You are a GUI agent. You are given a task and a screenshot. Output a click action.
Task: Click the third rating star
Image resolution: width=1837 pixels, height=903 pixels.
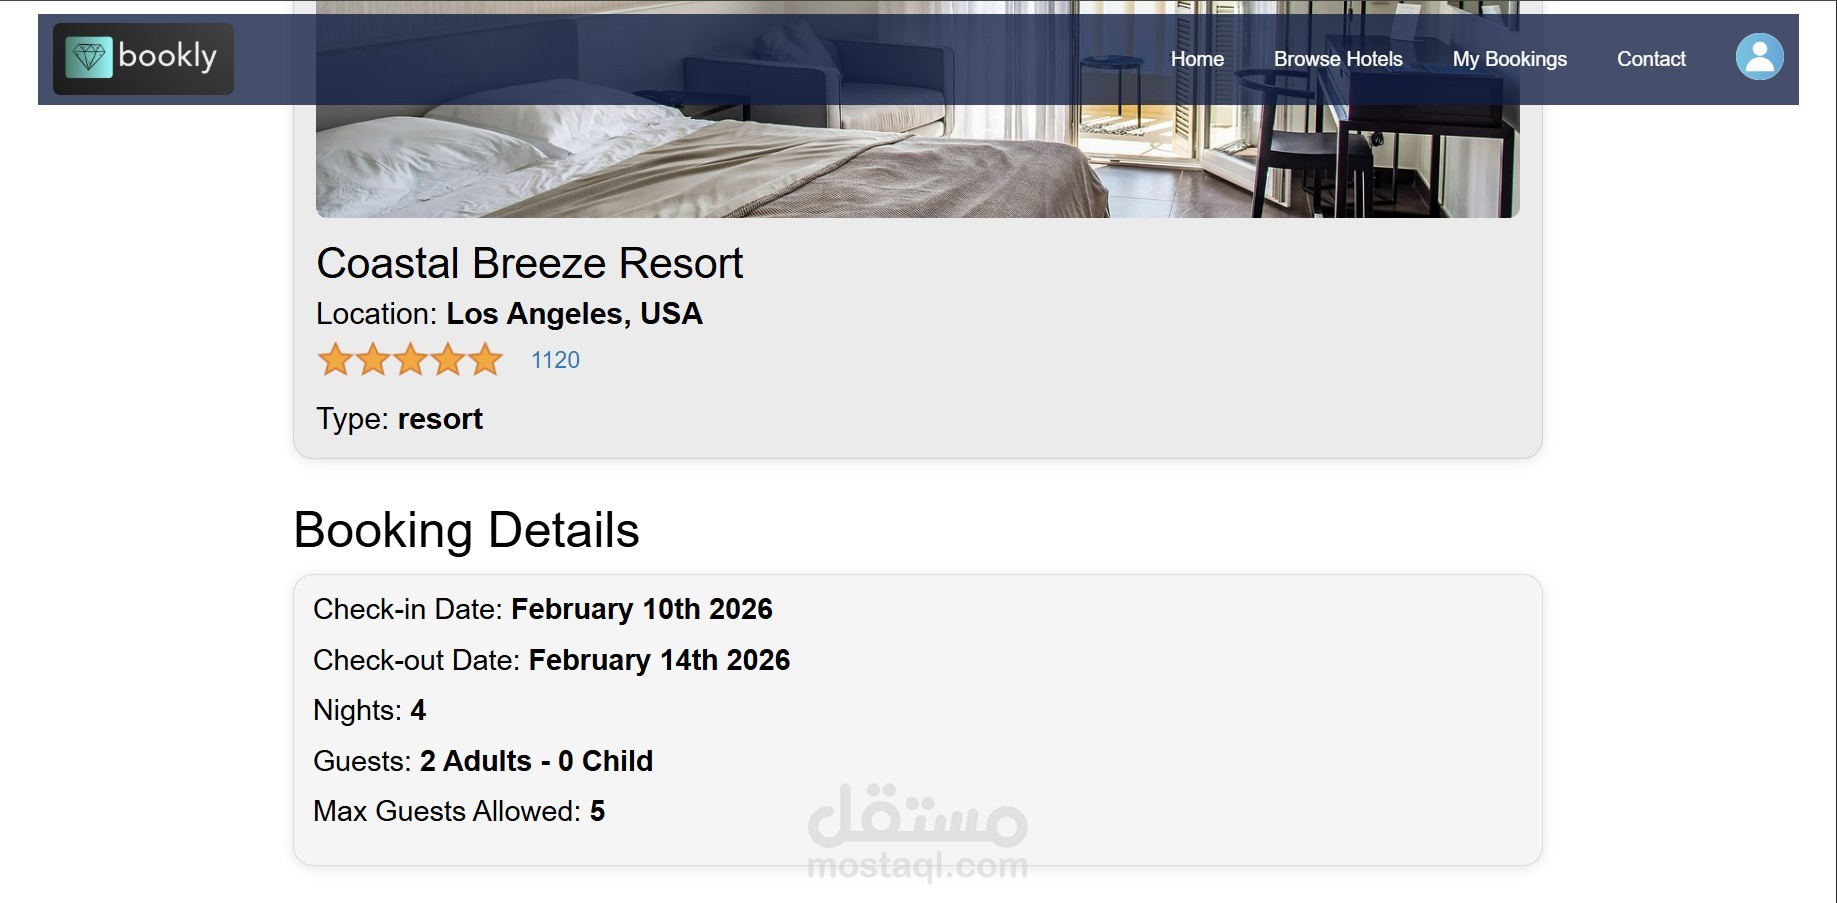pyautogui.click(x=410, y=360)
